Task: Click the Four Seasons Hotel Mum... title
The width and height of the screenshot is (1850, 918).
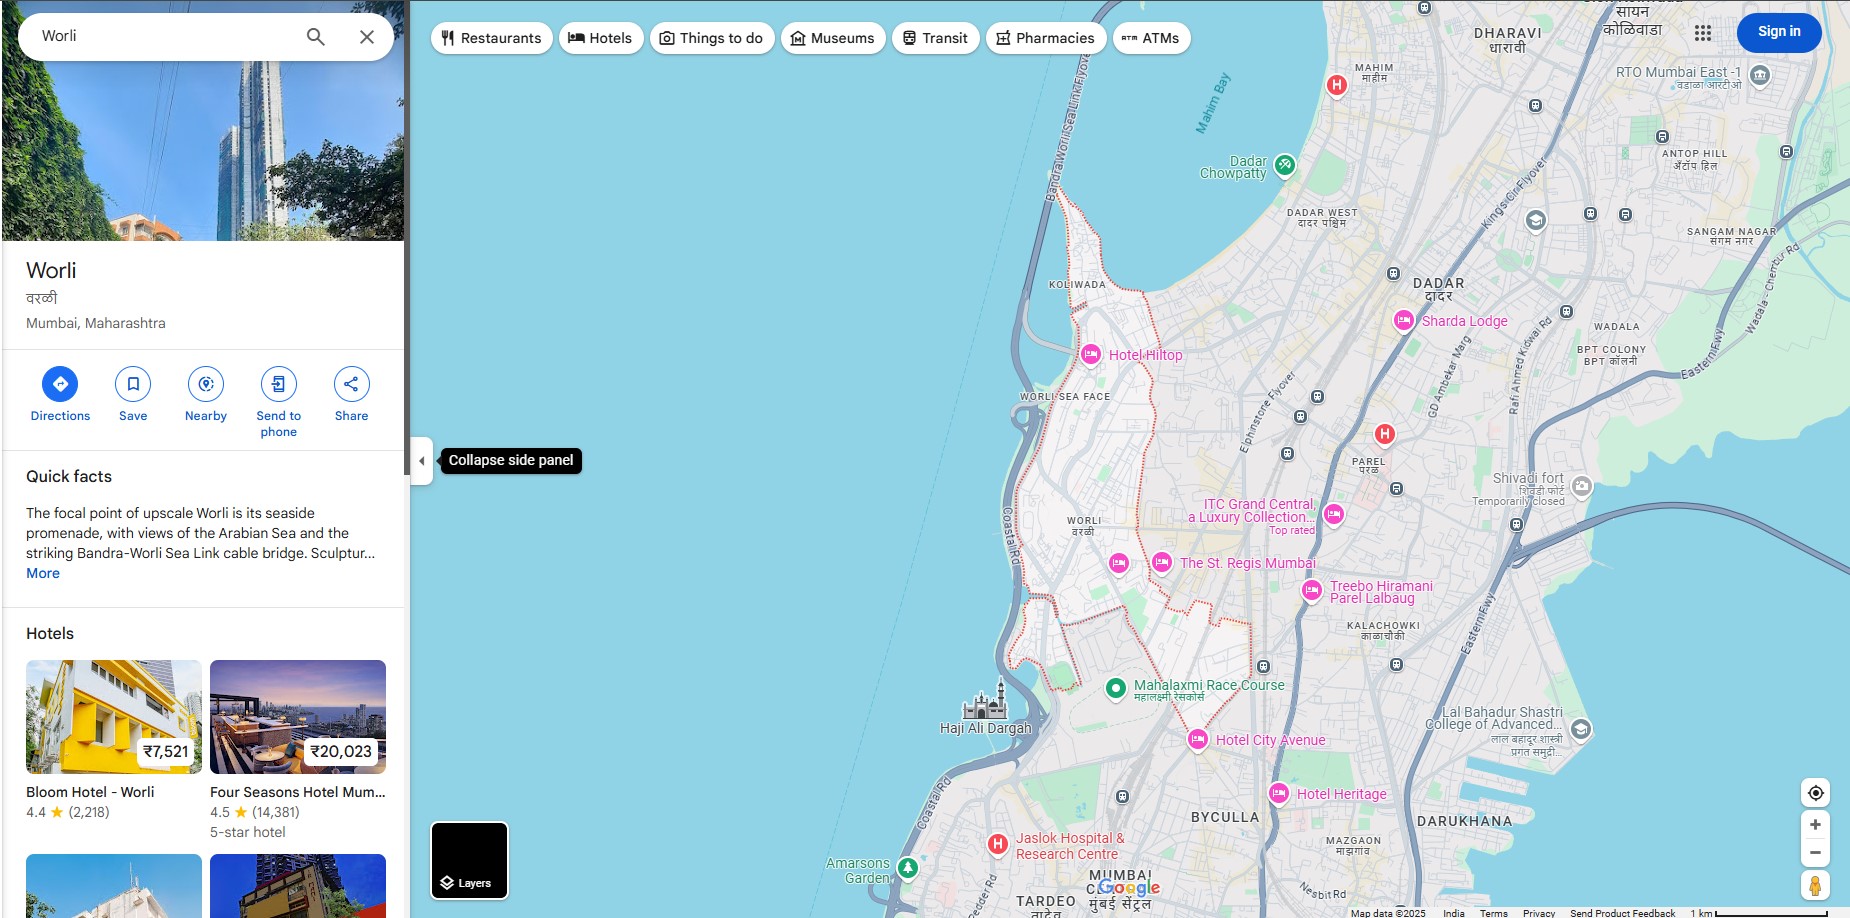Action: 298,792
